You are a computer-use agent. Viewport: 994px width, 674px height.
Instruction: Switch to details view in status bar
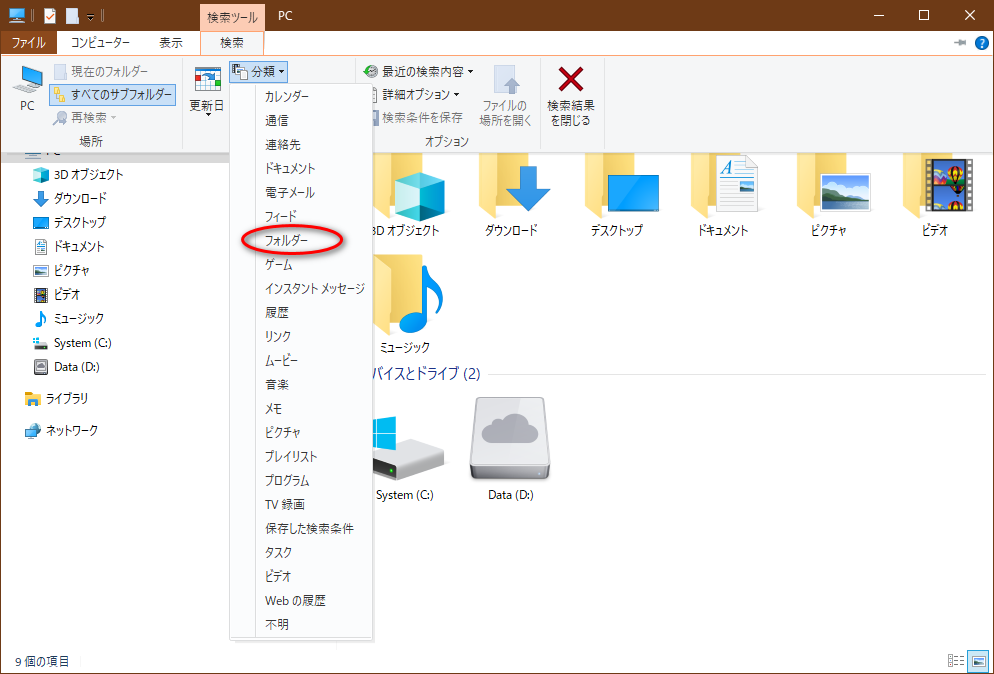tap(956, 661)
